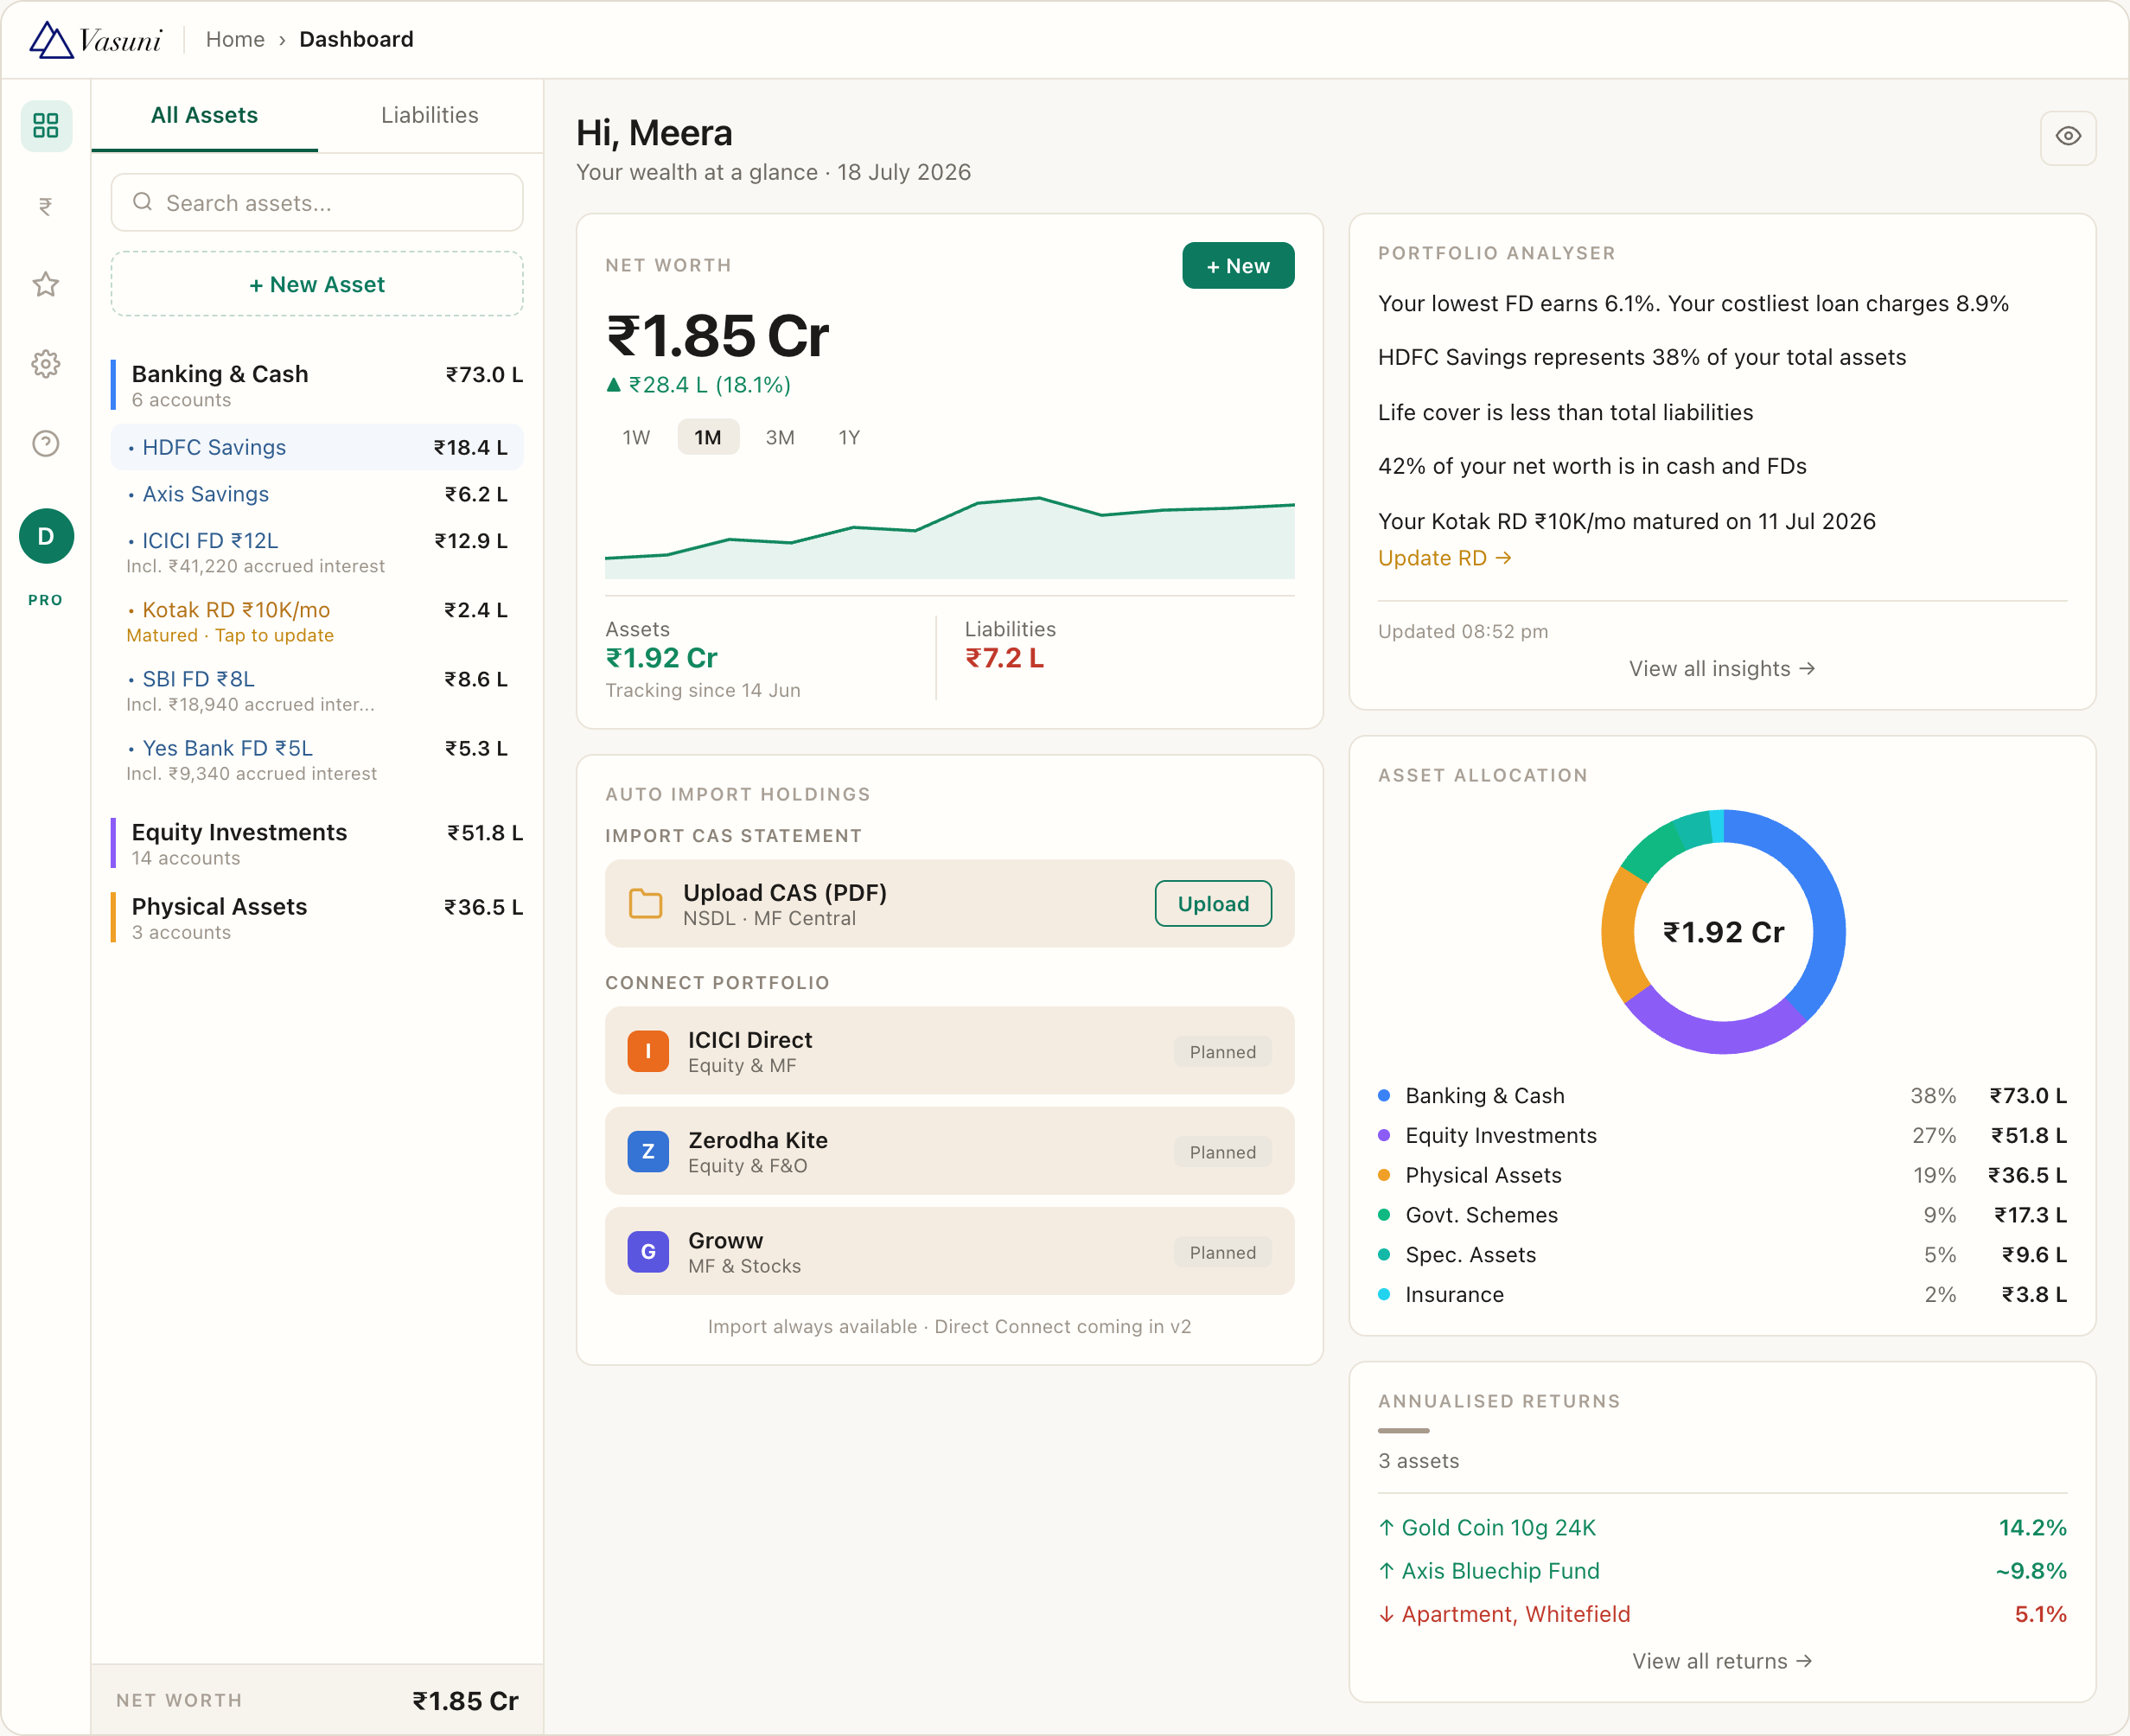Open Axis Bluechip Fund returns row

1722,1571
